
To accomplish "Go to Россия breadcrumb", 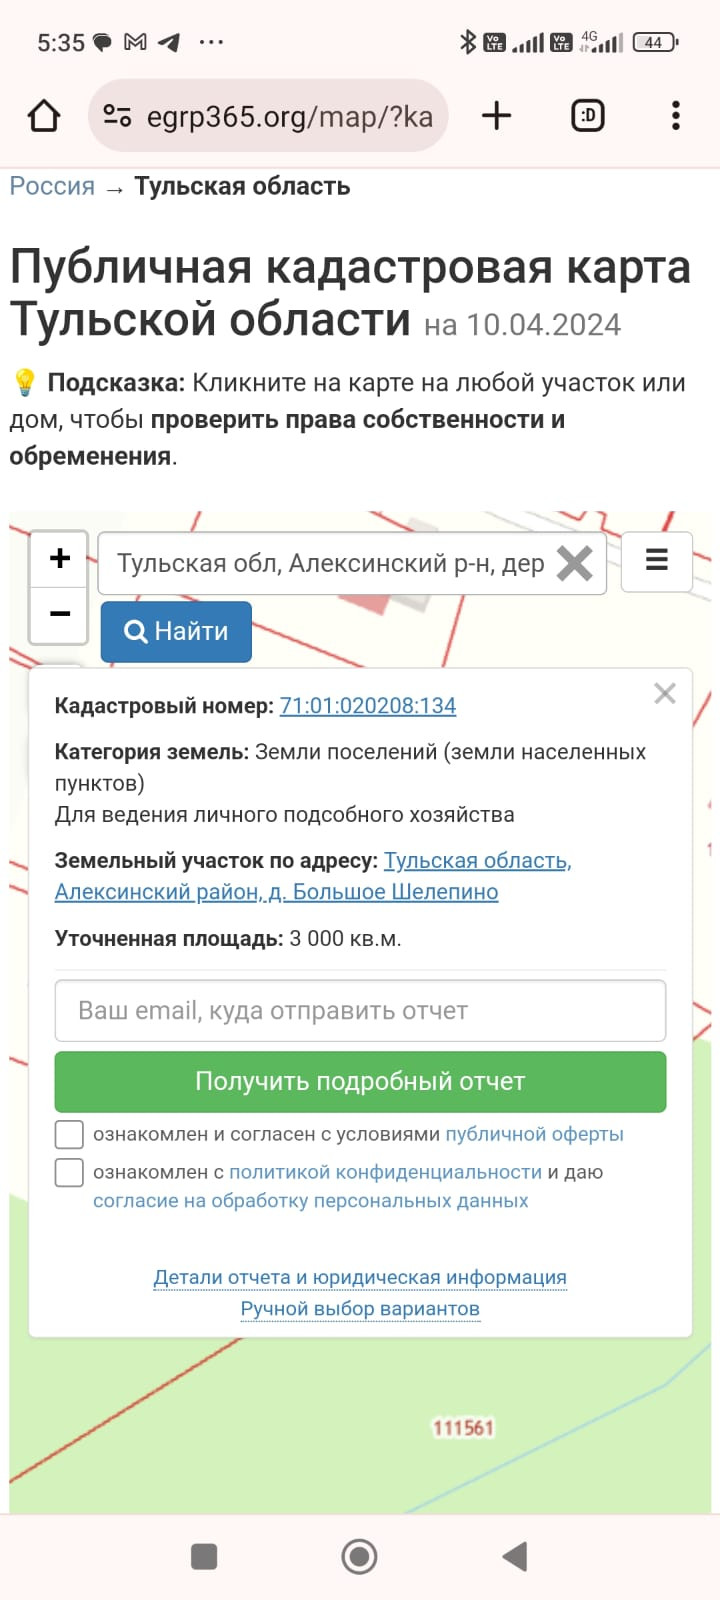I will 52,187.
